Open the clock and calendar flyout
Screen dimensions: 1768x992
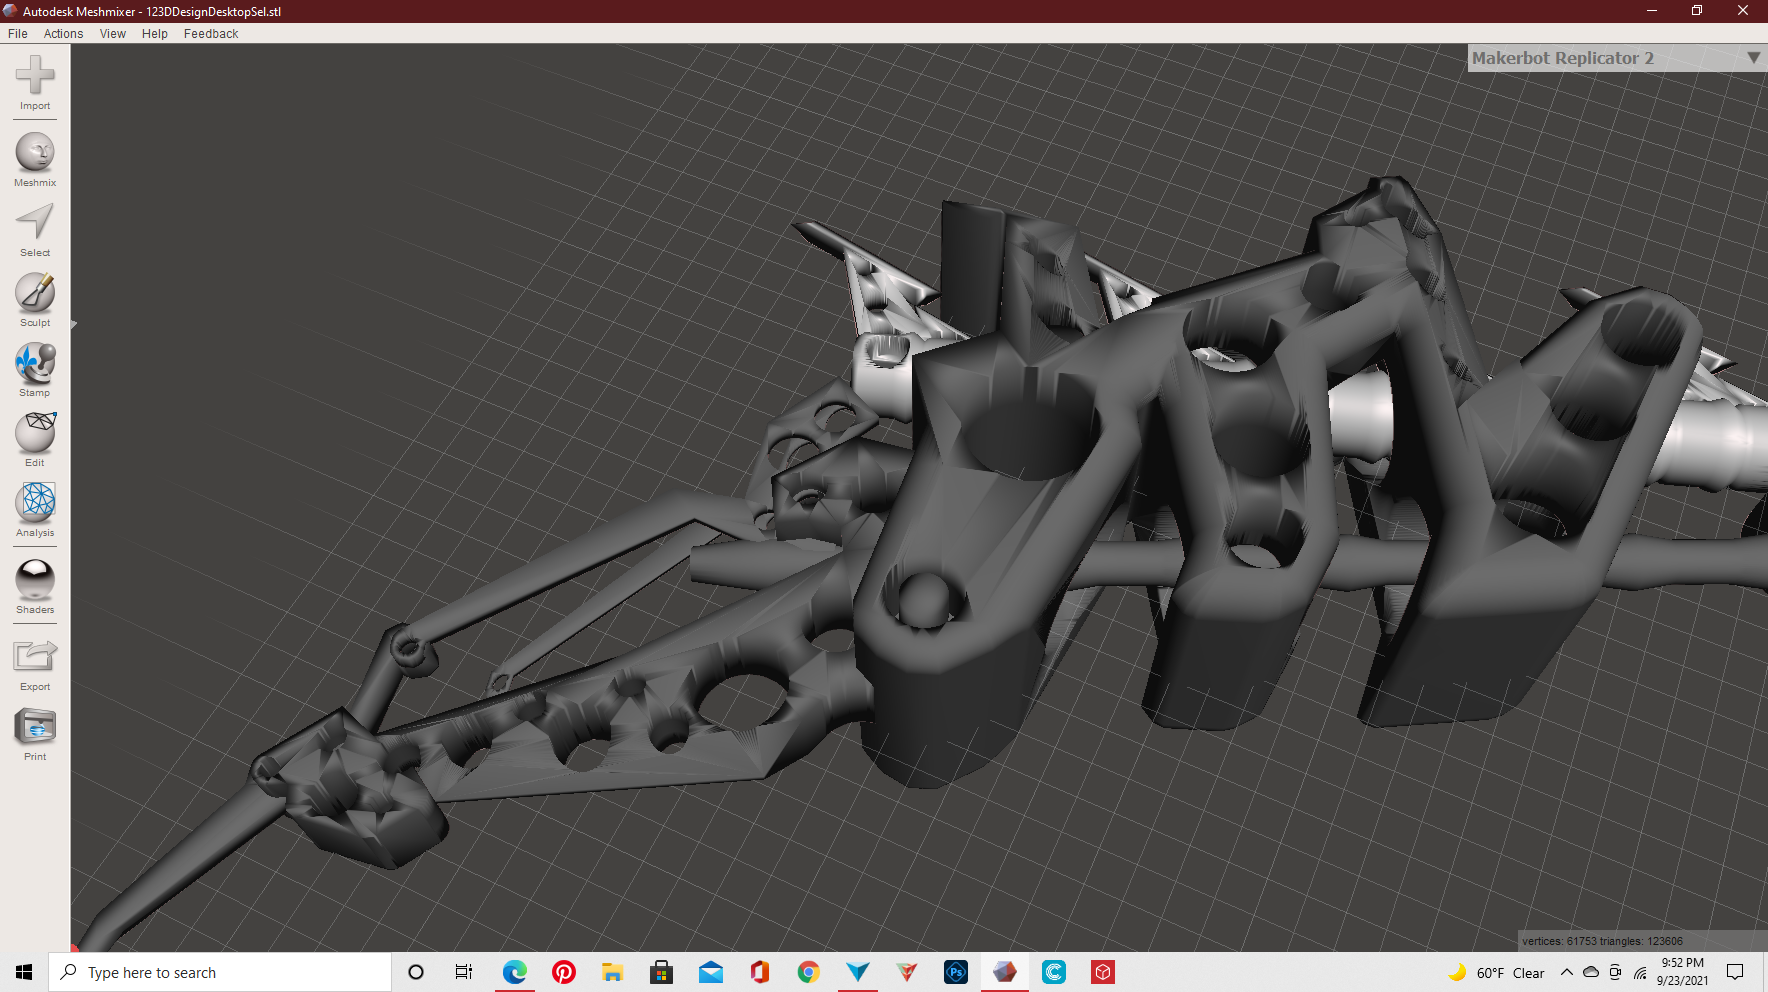pos(1683,972)
